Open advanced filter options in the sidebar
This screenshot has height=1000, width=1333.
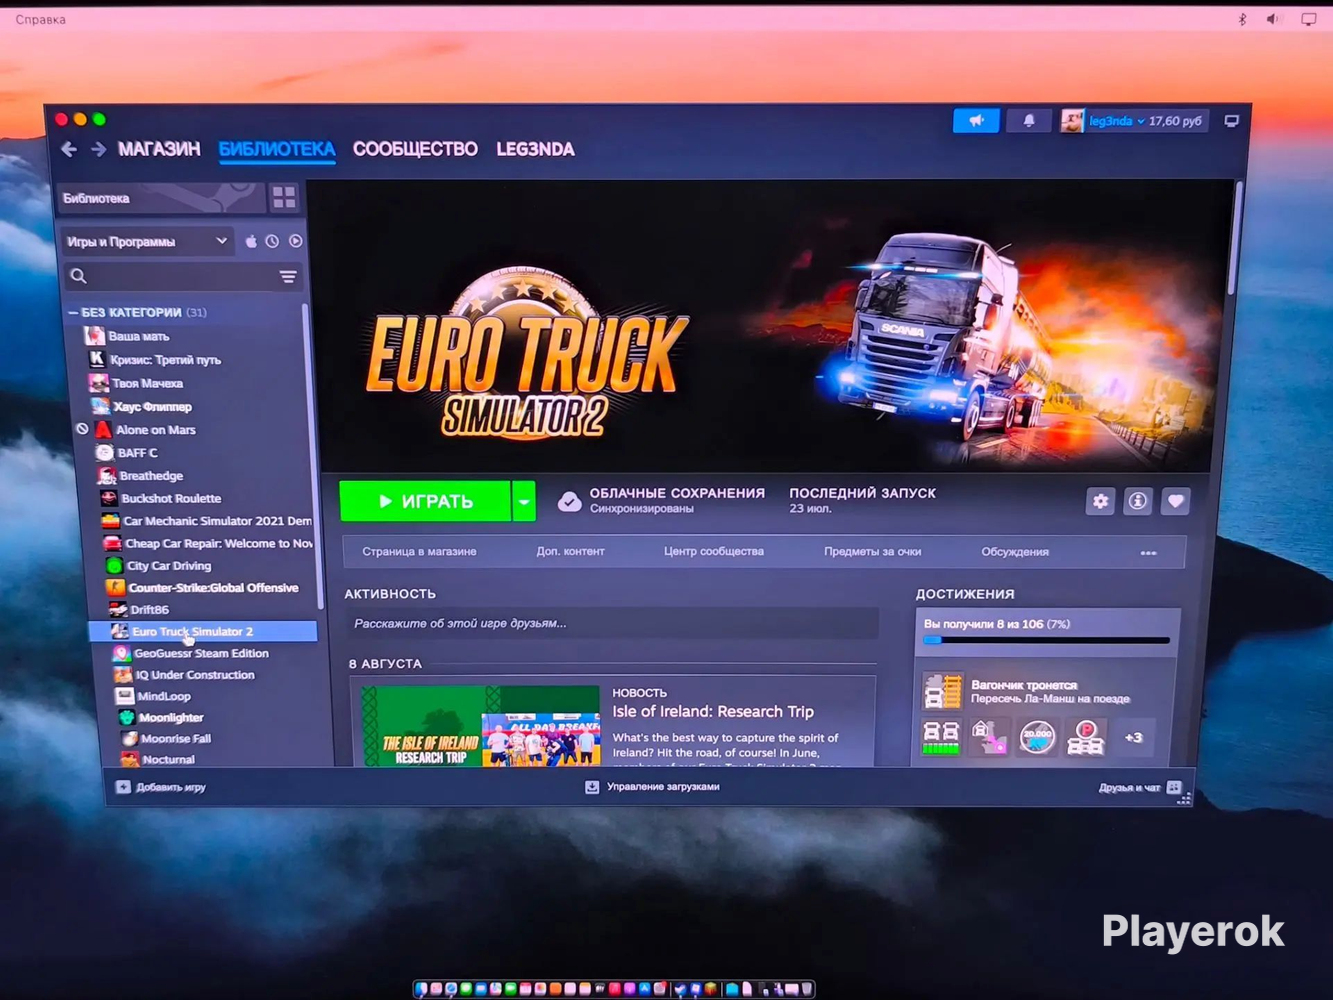(x=288, y=277)
